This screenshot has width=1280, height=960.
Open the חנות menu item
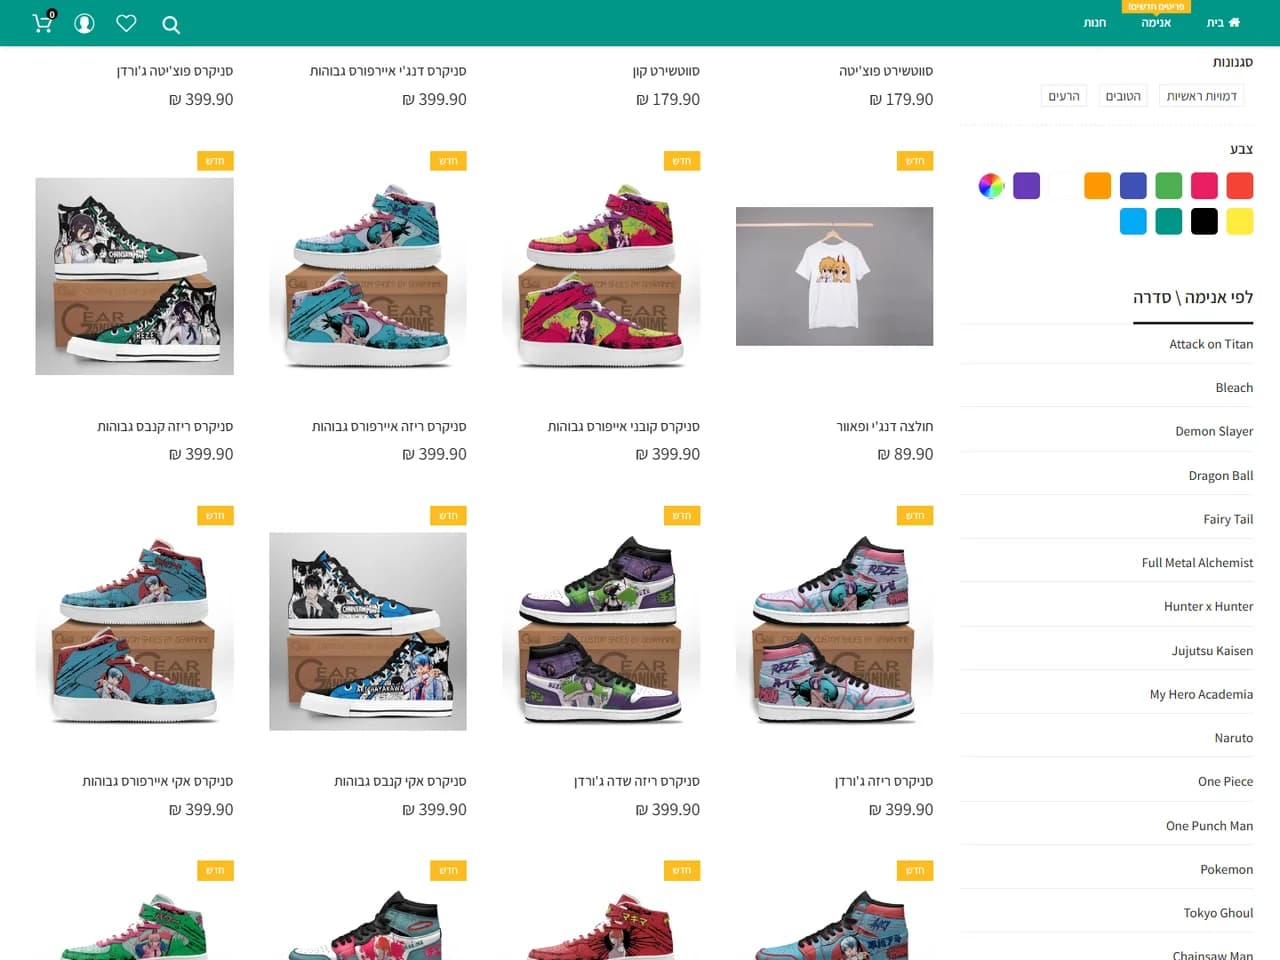click(1095, 22)
